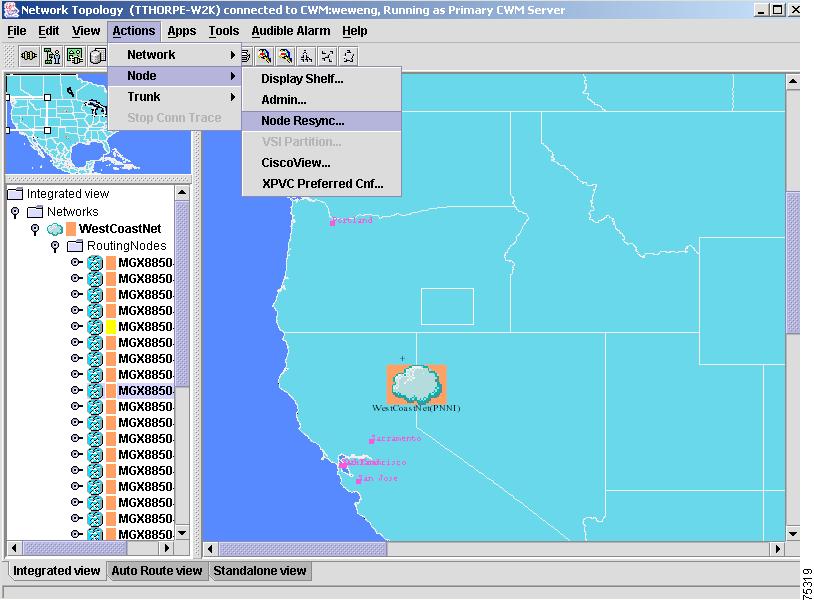Click the map scroll-right arrow
Screen dimensions: 814x600
point(777,549)
